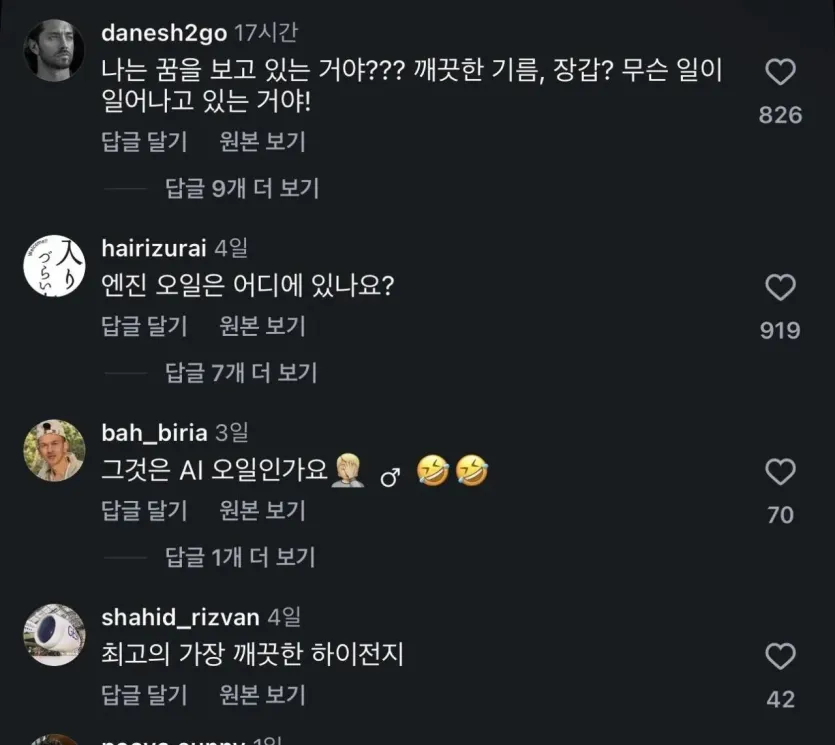Screen dimensions: 835x745
Task: Tap the heart on hairizurai's comment
Action: tap(780, 288)
